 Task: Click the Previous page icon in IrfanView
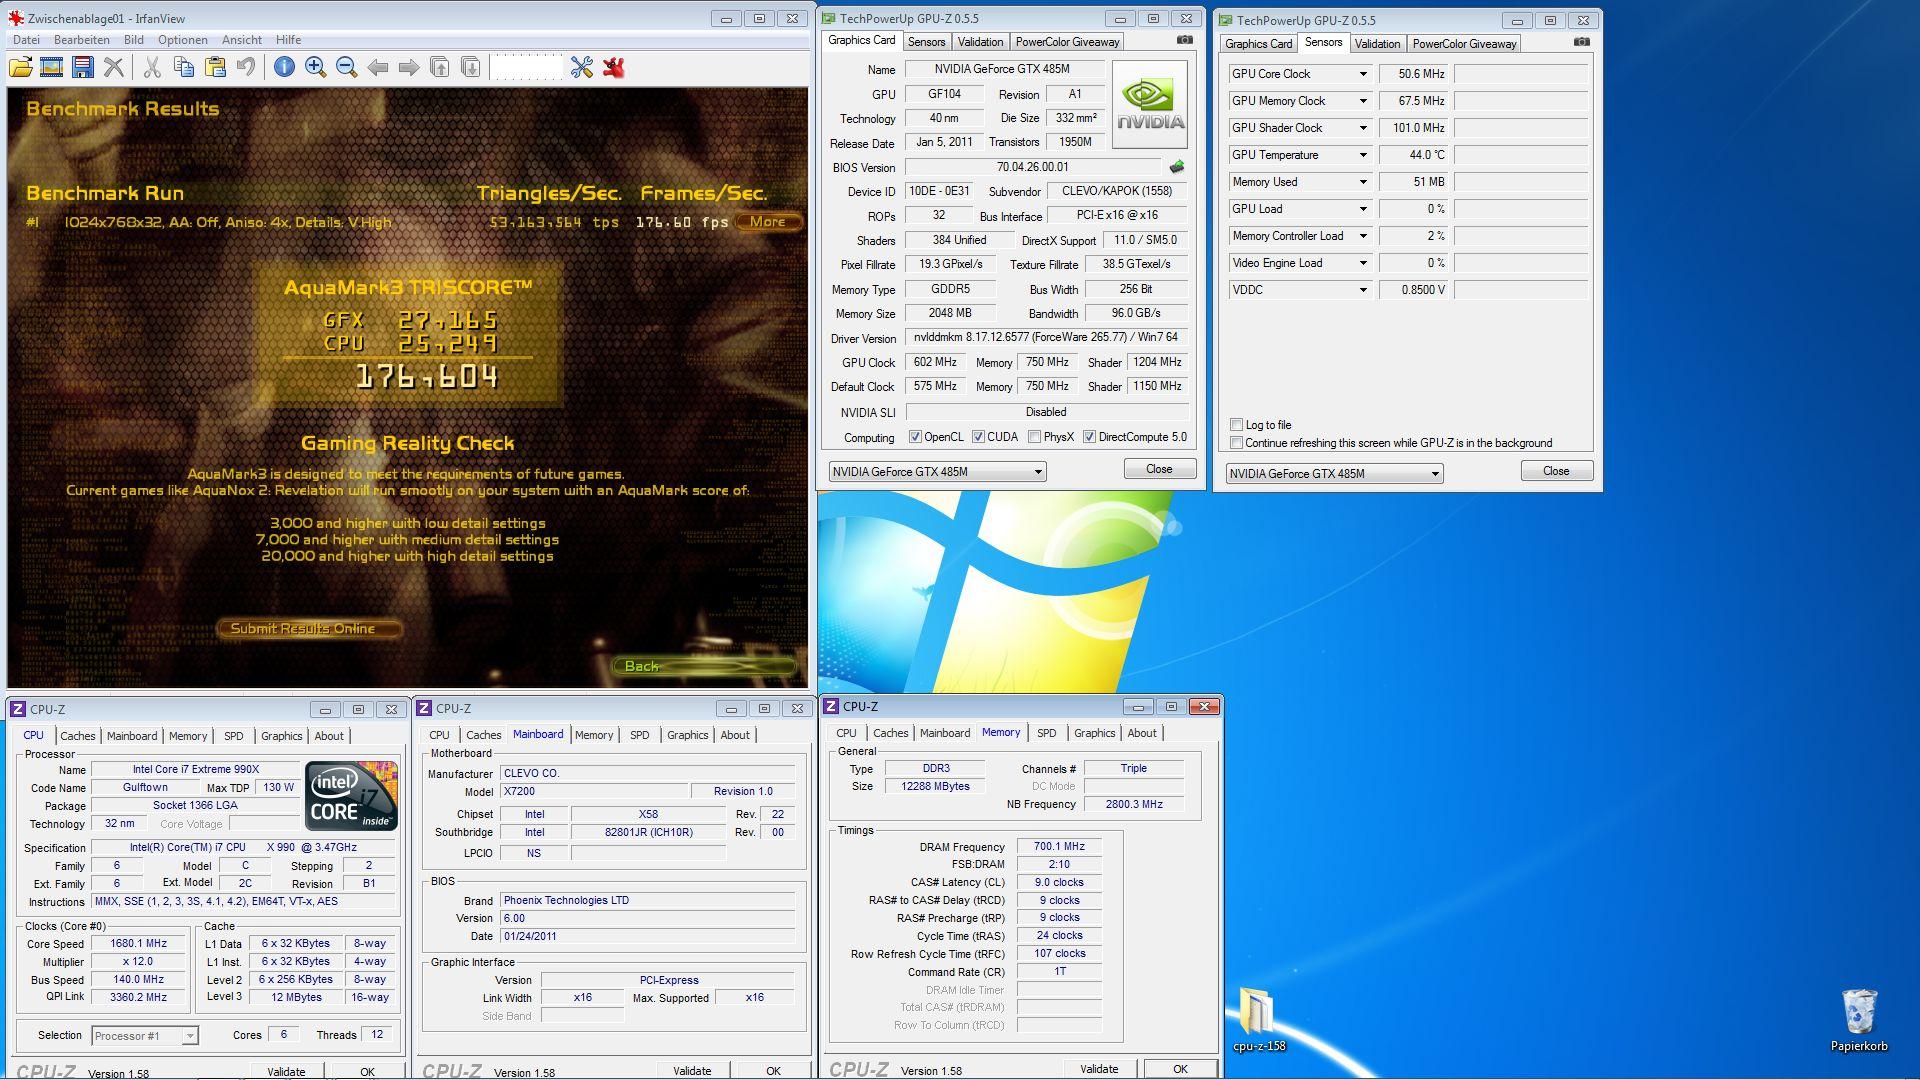440,67
